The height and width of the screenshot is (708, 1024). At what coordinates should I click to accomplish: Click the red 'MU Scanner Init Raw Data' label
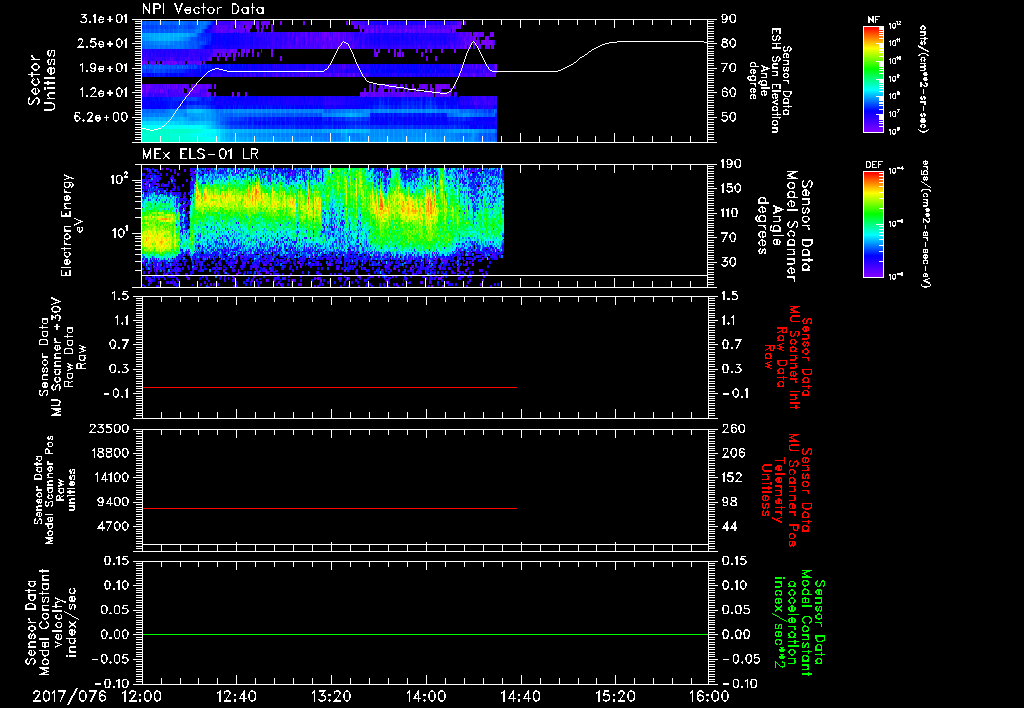click(786, 357)
